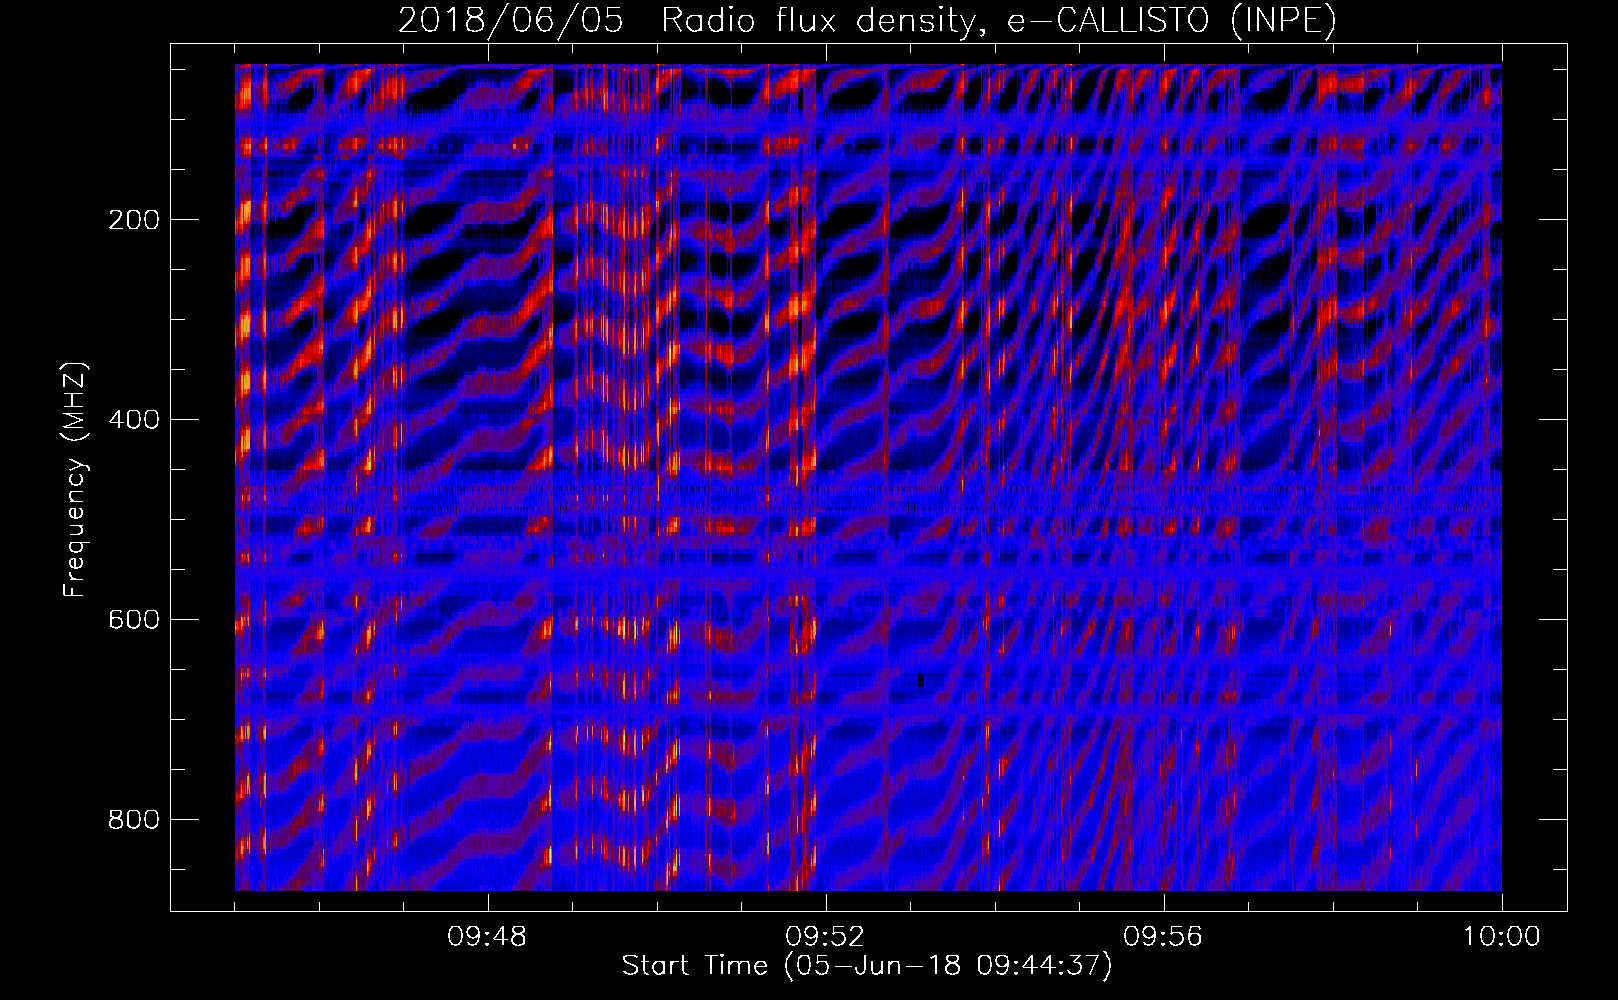Click the 600 frequency tick label
This screenshot has width=1618, height=1000.
click(x=134, y=620)
